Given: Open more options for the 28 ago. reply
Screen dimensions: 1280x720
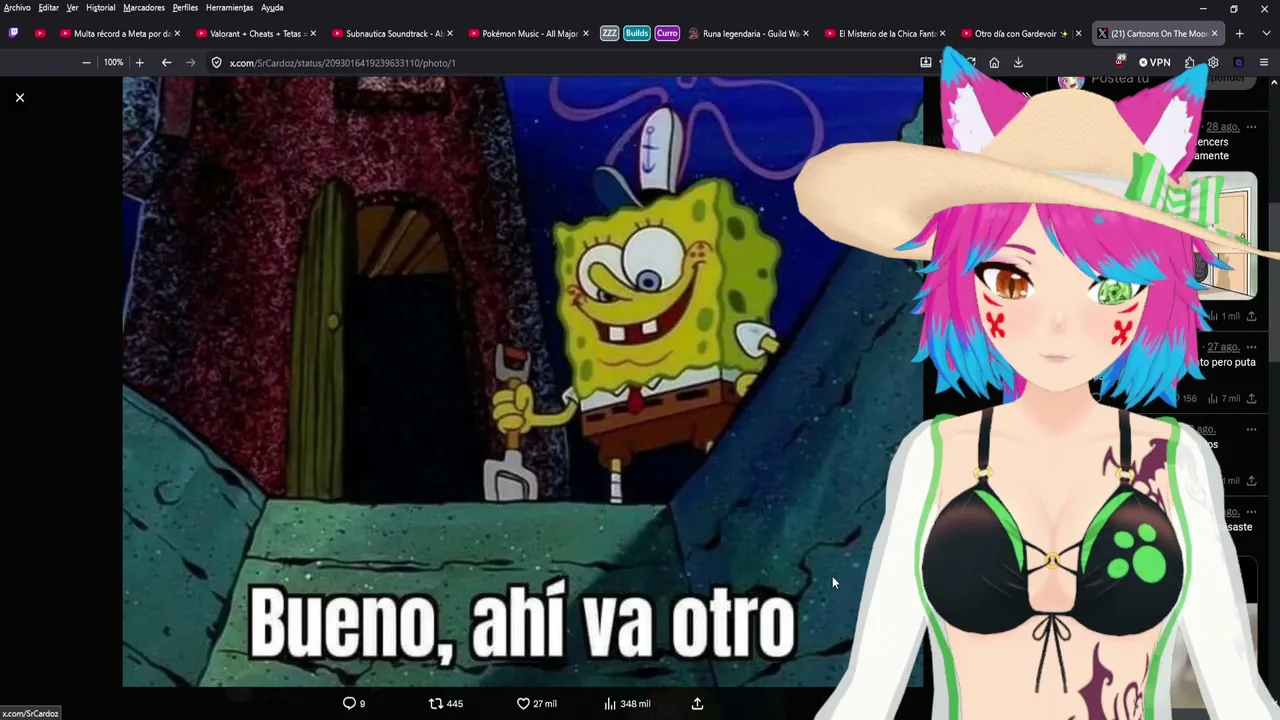Looking at the screenshot, I should (1251, 127).
